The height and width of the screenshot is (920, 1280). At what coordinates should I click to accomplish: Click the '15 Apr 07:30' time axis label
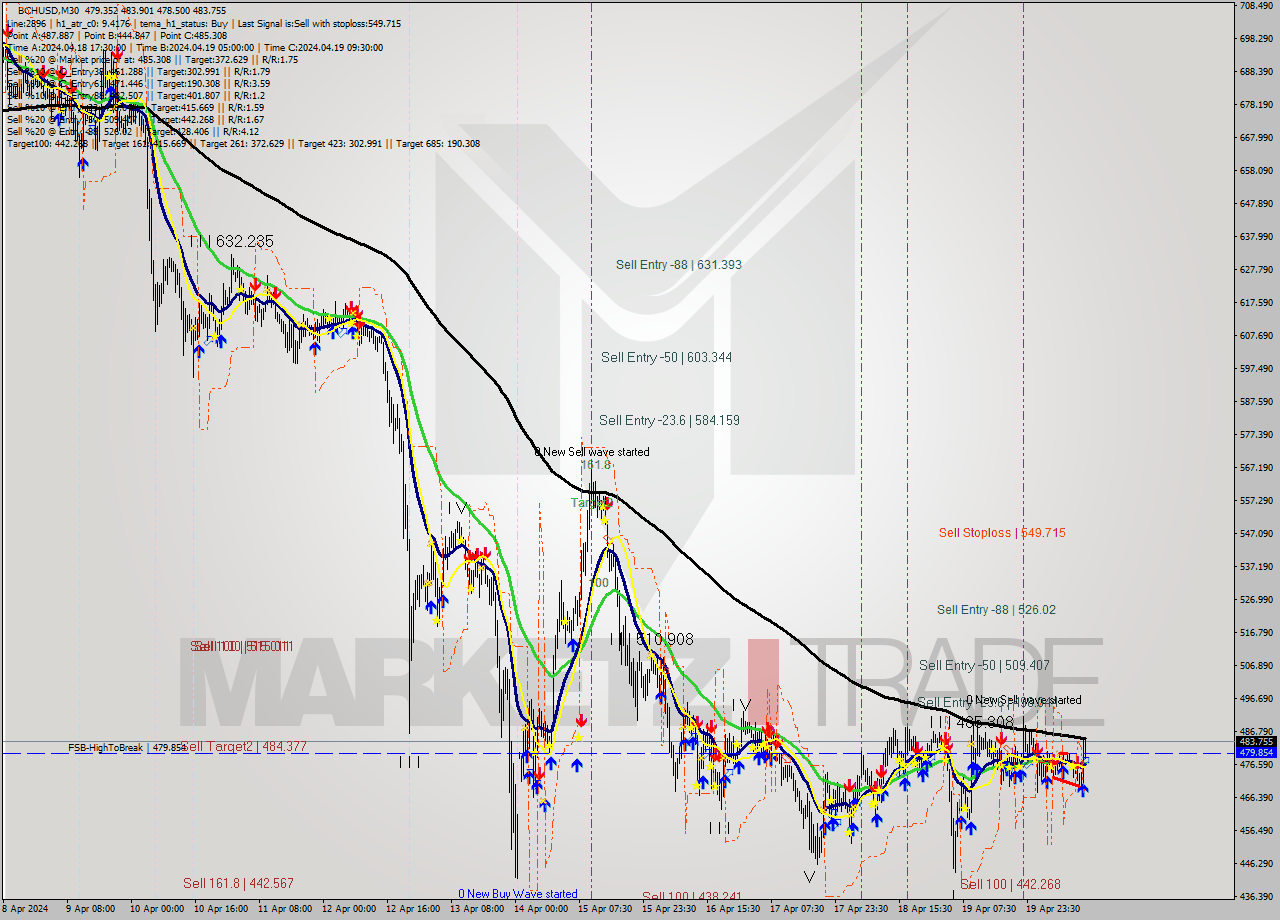pyautogui.click(x=605, y=910)
